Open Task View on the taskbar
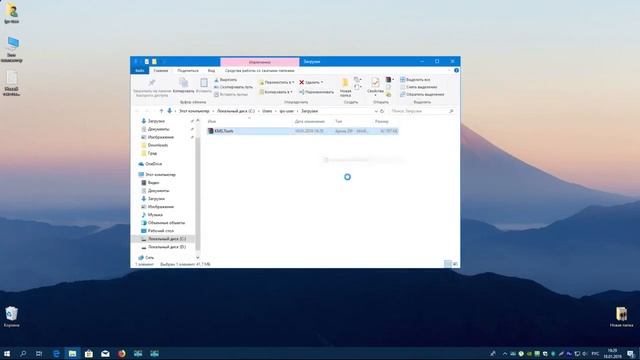The height and width of the screenshot is (360, 640). point(39,353)
